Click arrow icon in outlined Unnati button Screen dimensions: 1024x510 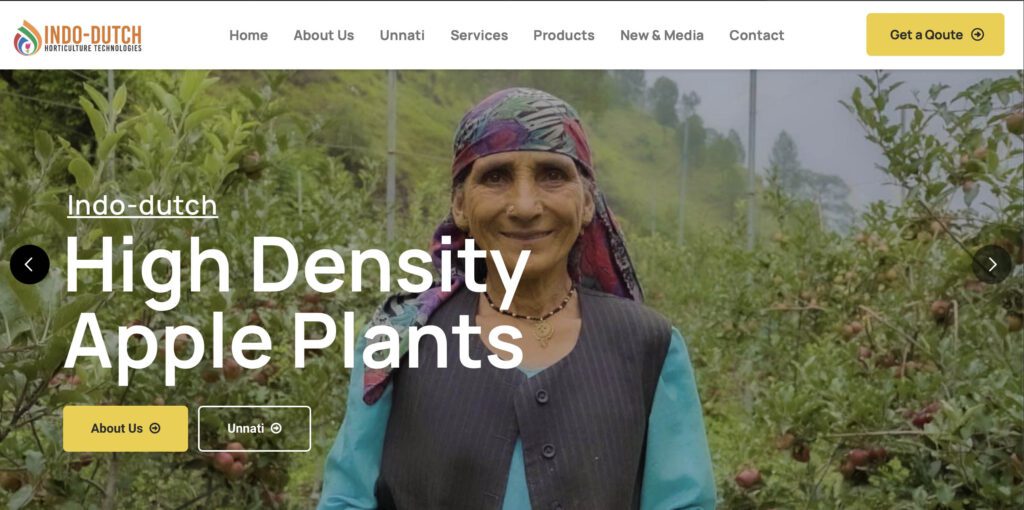(276, 428)
